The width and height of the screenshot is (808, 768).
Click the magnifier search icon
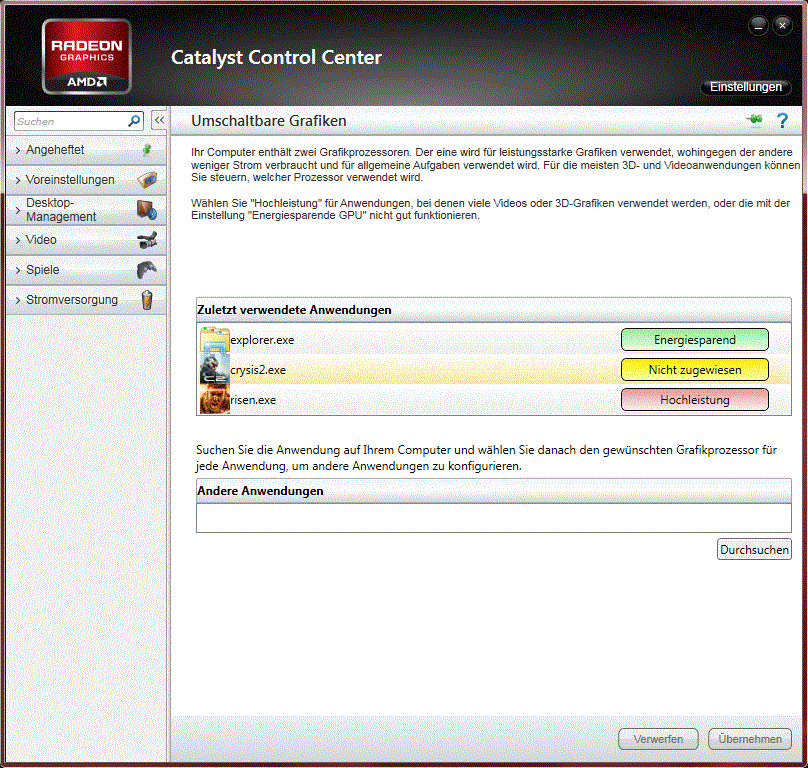pyautogui.click(x=134, y=121)
